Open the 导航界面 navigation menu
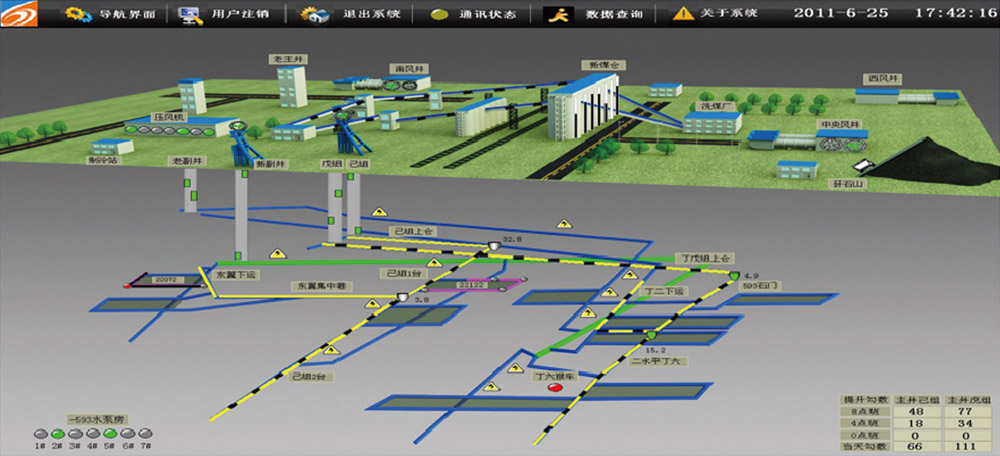1000x456 pixels. 108,14
